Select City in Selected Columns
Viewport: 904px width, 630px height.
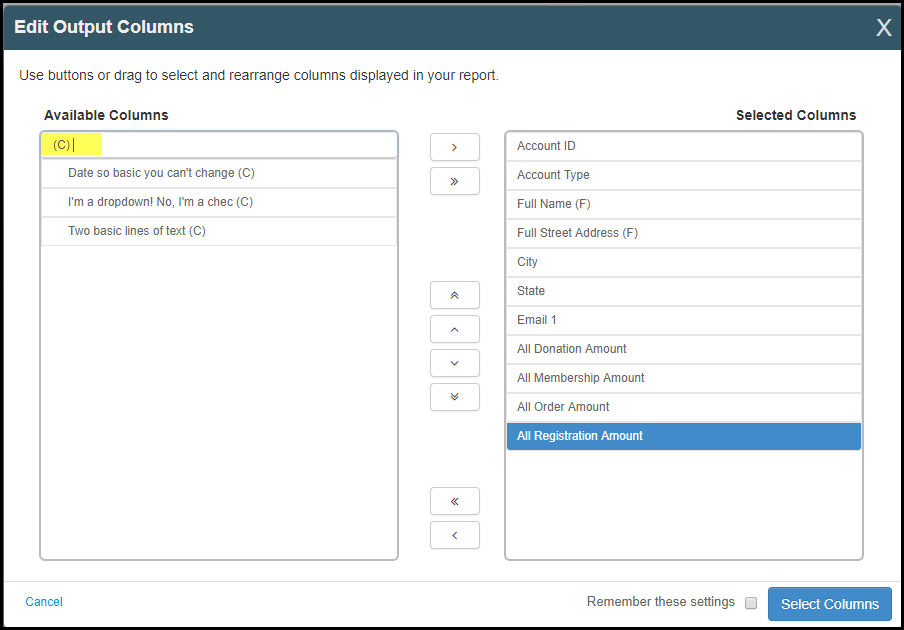tap(684, 262)
